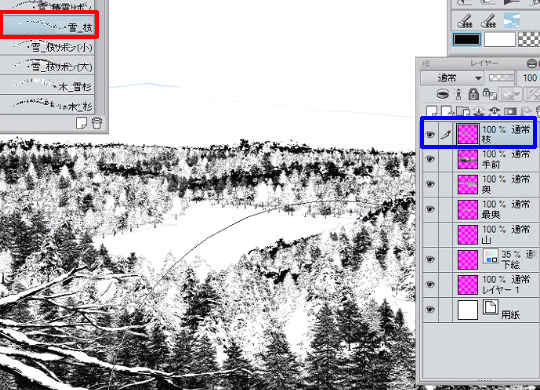
Task: Pick the black main color swatch
Action: click(x=466, y=40)
